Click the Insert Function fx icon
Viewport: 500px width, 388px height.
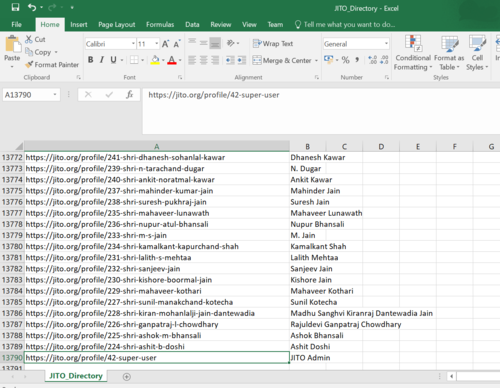point(129,95)
